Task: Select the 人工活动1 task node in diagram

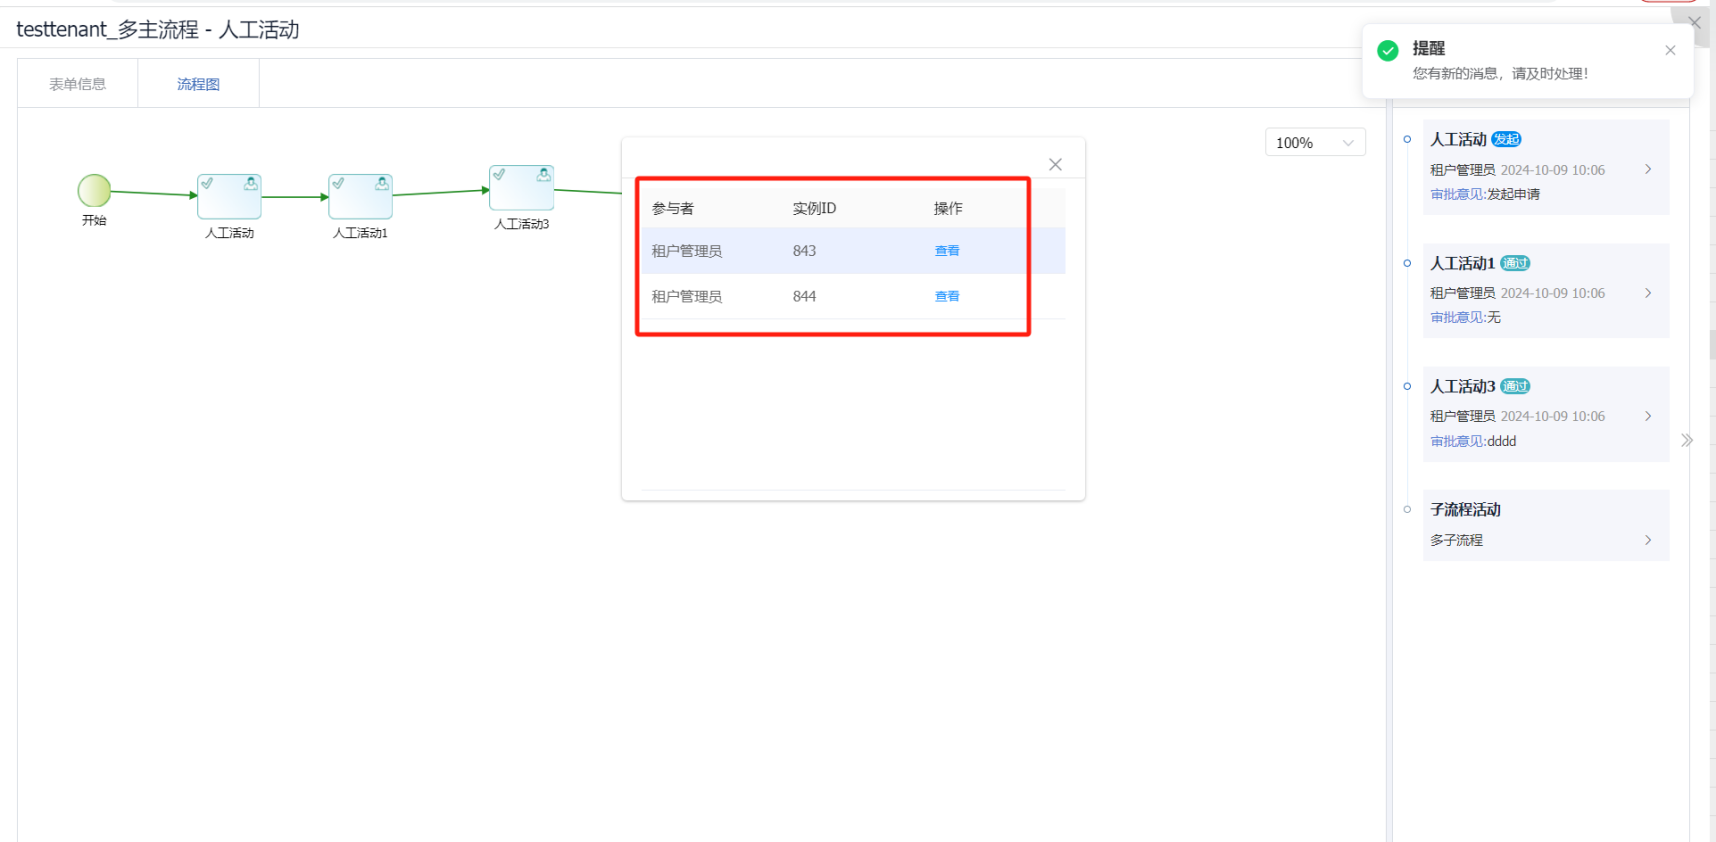Action: pos(360,196)
